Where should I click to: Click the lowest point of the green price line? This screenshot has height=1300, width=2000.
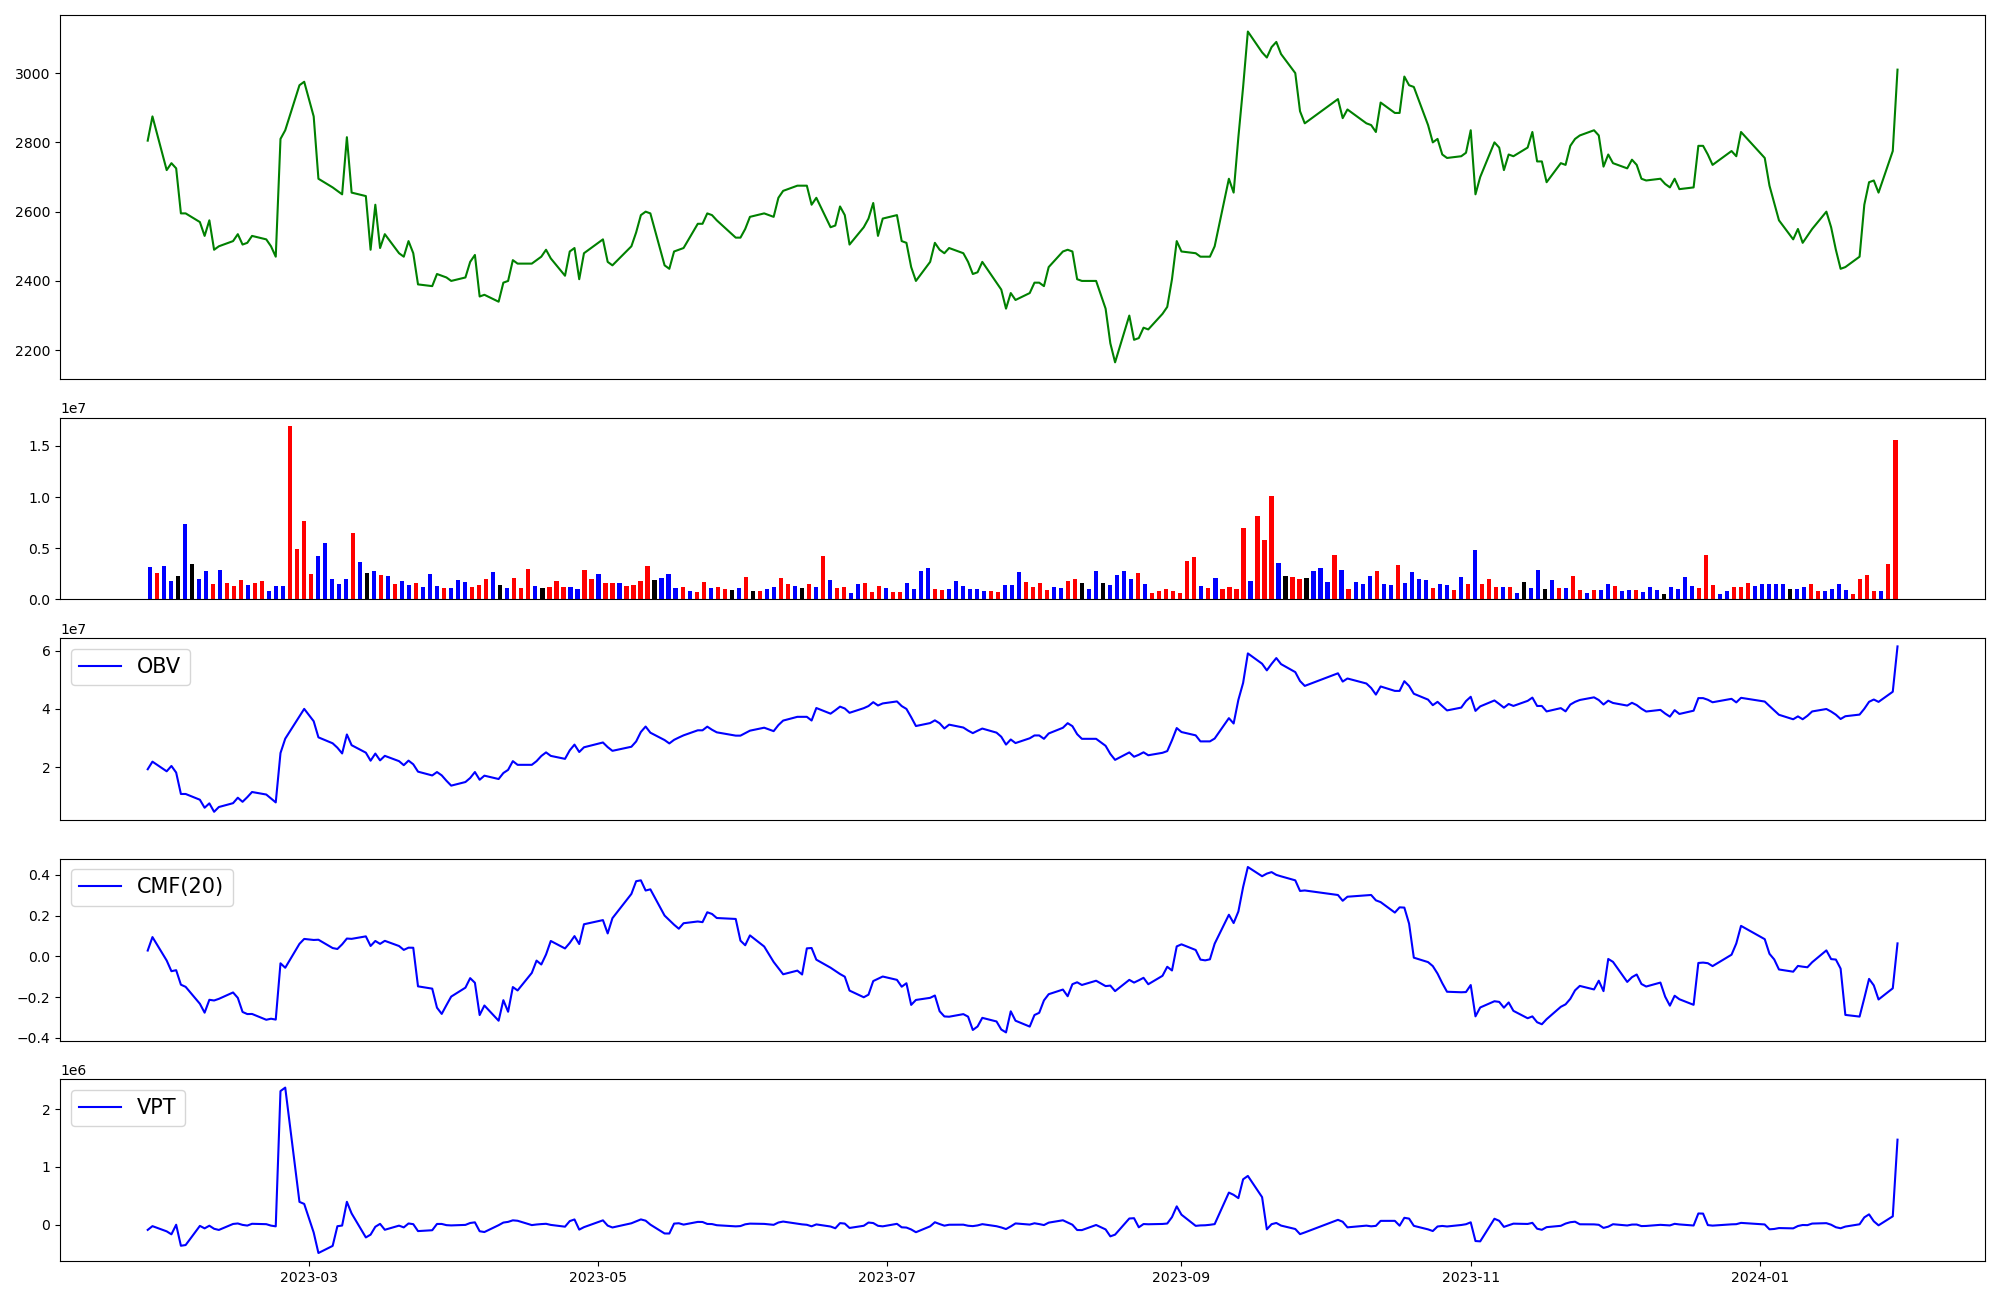[x=1115, y=361]
